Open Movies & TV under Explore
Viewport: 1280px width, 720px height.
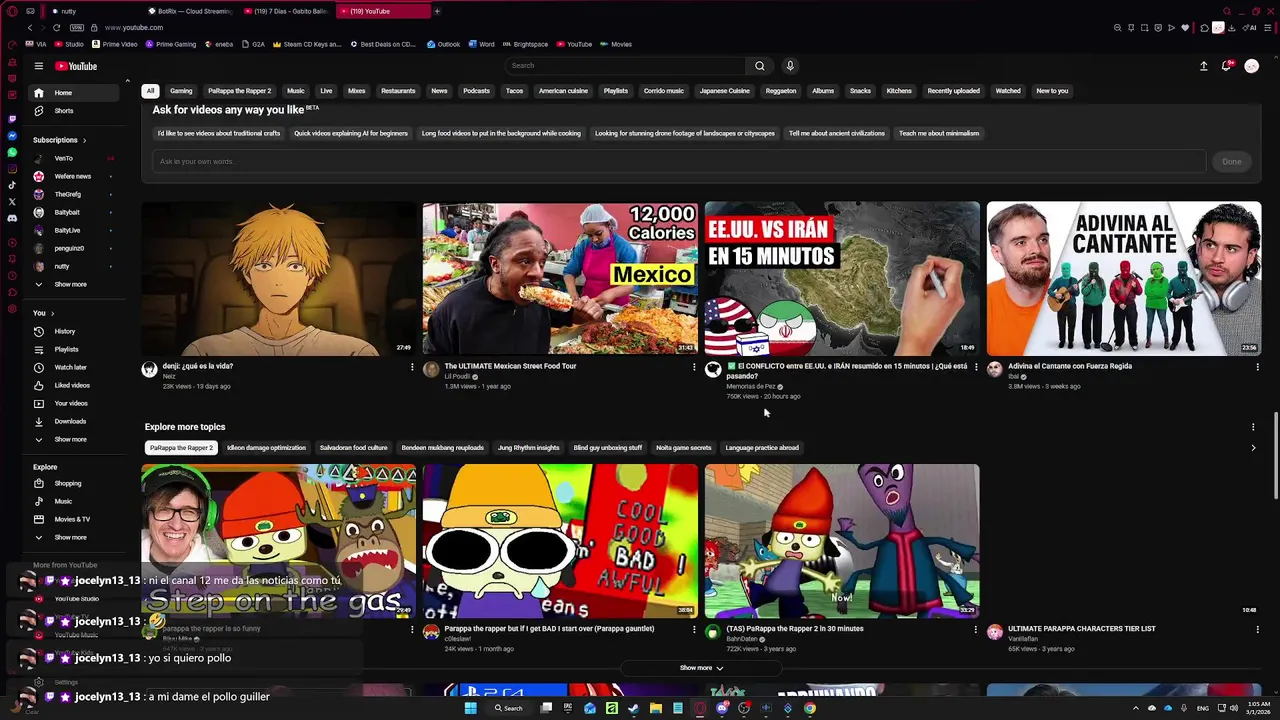(72, 519)
